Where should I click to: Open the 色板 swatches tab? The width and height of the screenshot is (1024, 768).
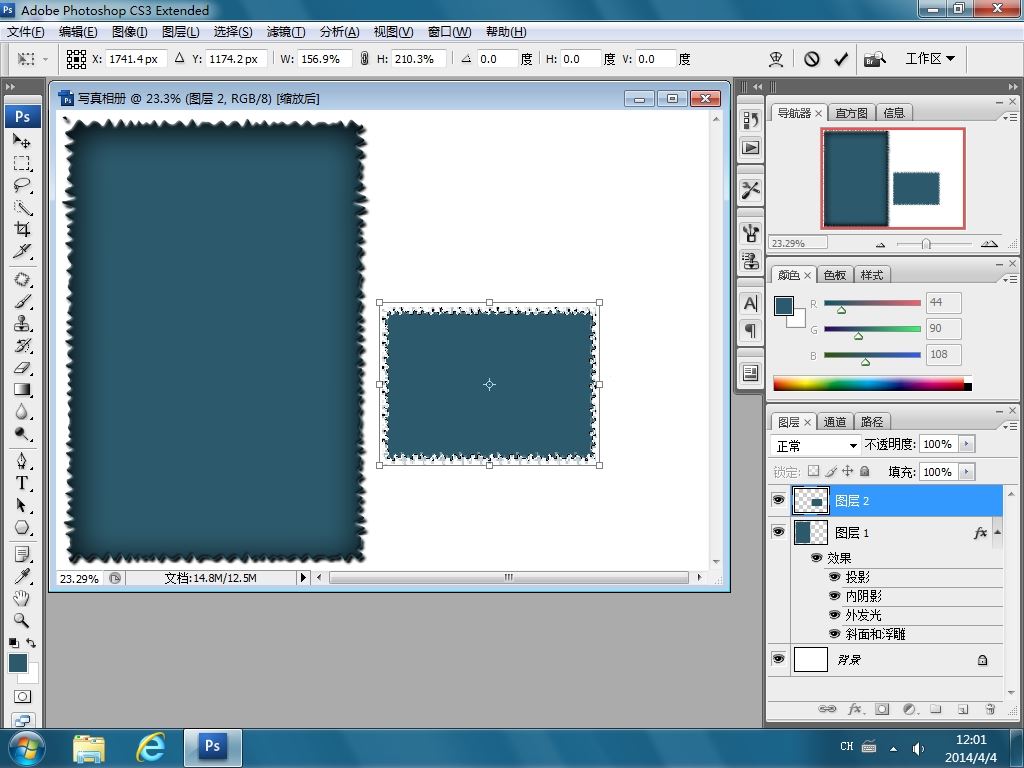point(834,275)
